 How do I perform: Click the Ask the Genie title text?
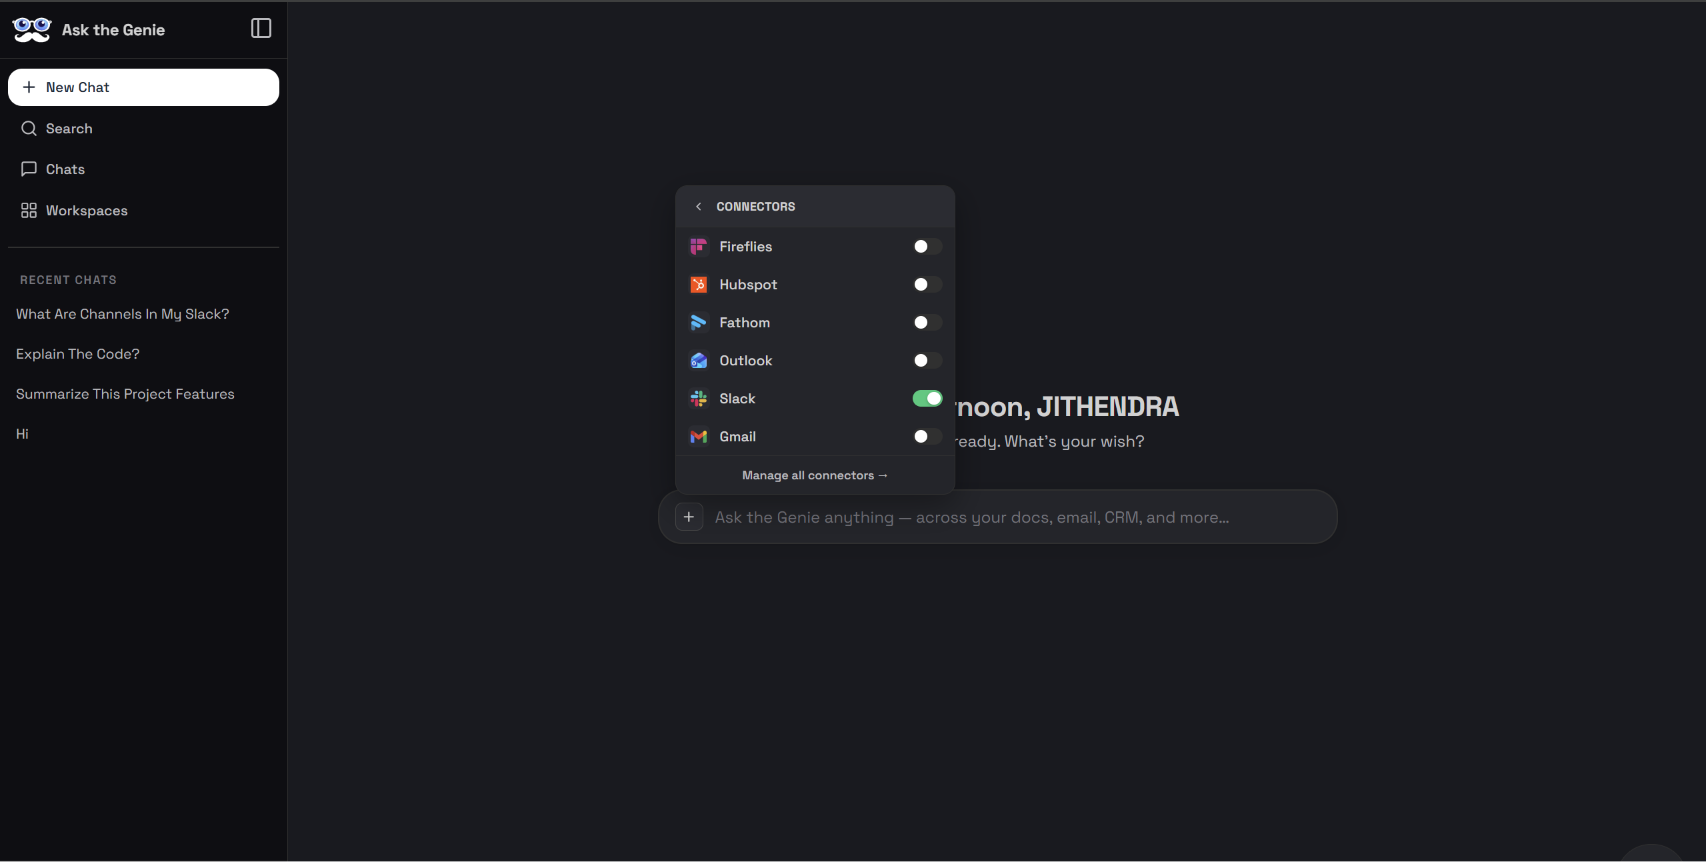pos(113,30)
